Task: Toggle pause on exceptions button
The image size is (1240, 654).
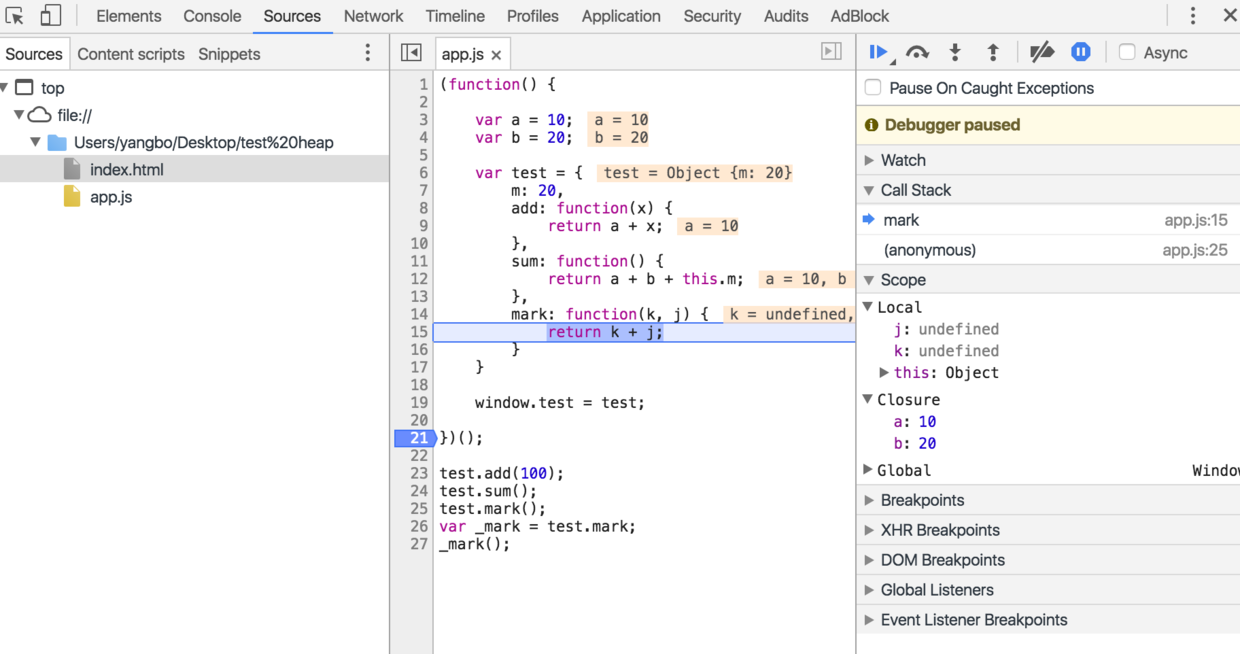Action: [x=1081, y=52]
